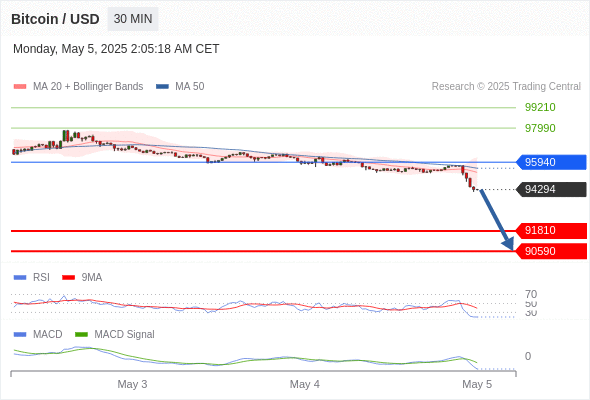
Task: Click the May 5 date axis label
Action: click(x=477, y=384)
